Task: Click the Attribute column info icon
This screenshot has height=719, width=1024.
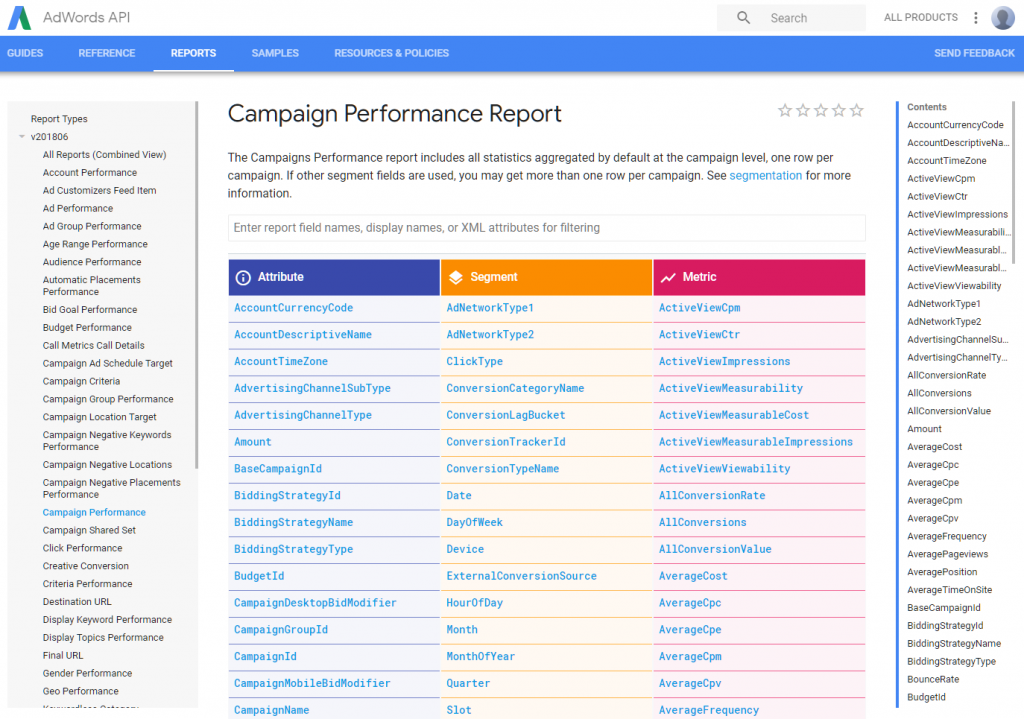Action: coord(243,278)
